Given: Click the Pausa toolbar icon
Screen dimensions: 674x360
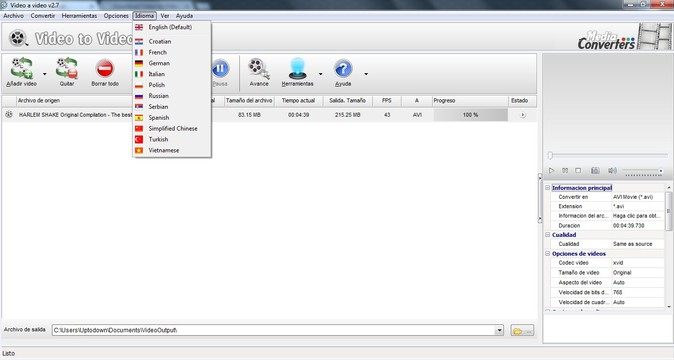Looking at the screenshot, I should click(x=221, y=68).
